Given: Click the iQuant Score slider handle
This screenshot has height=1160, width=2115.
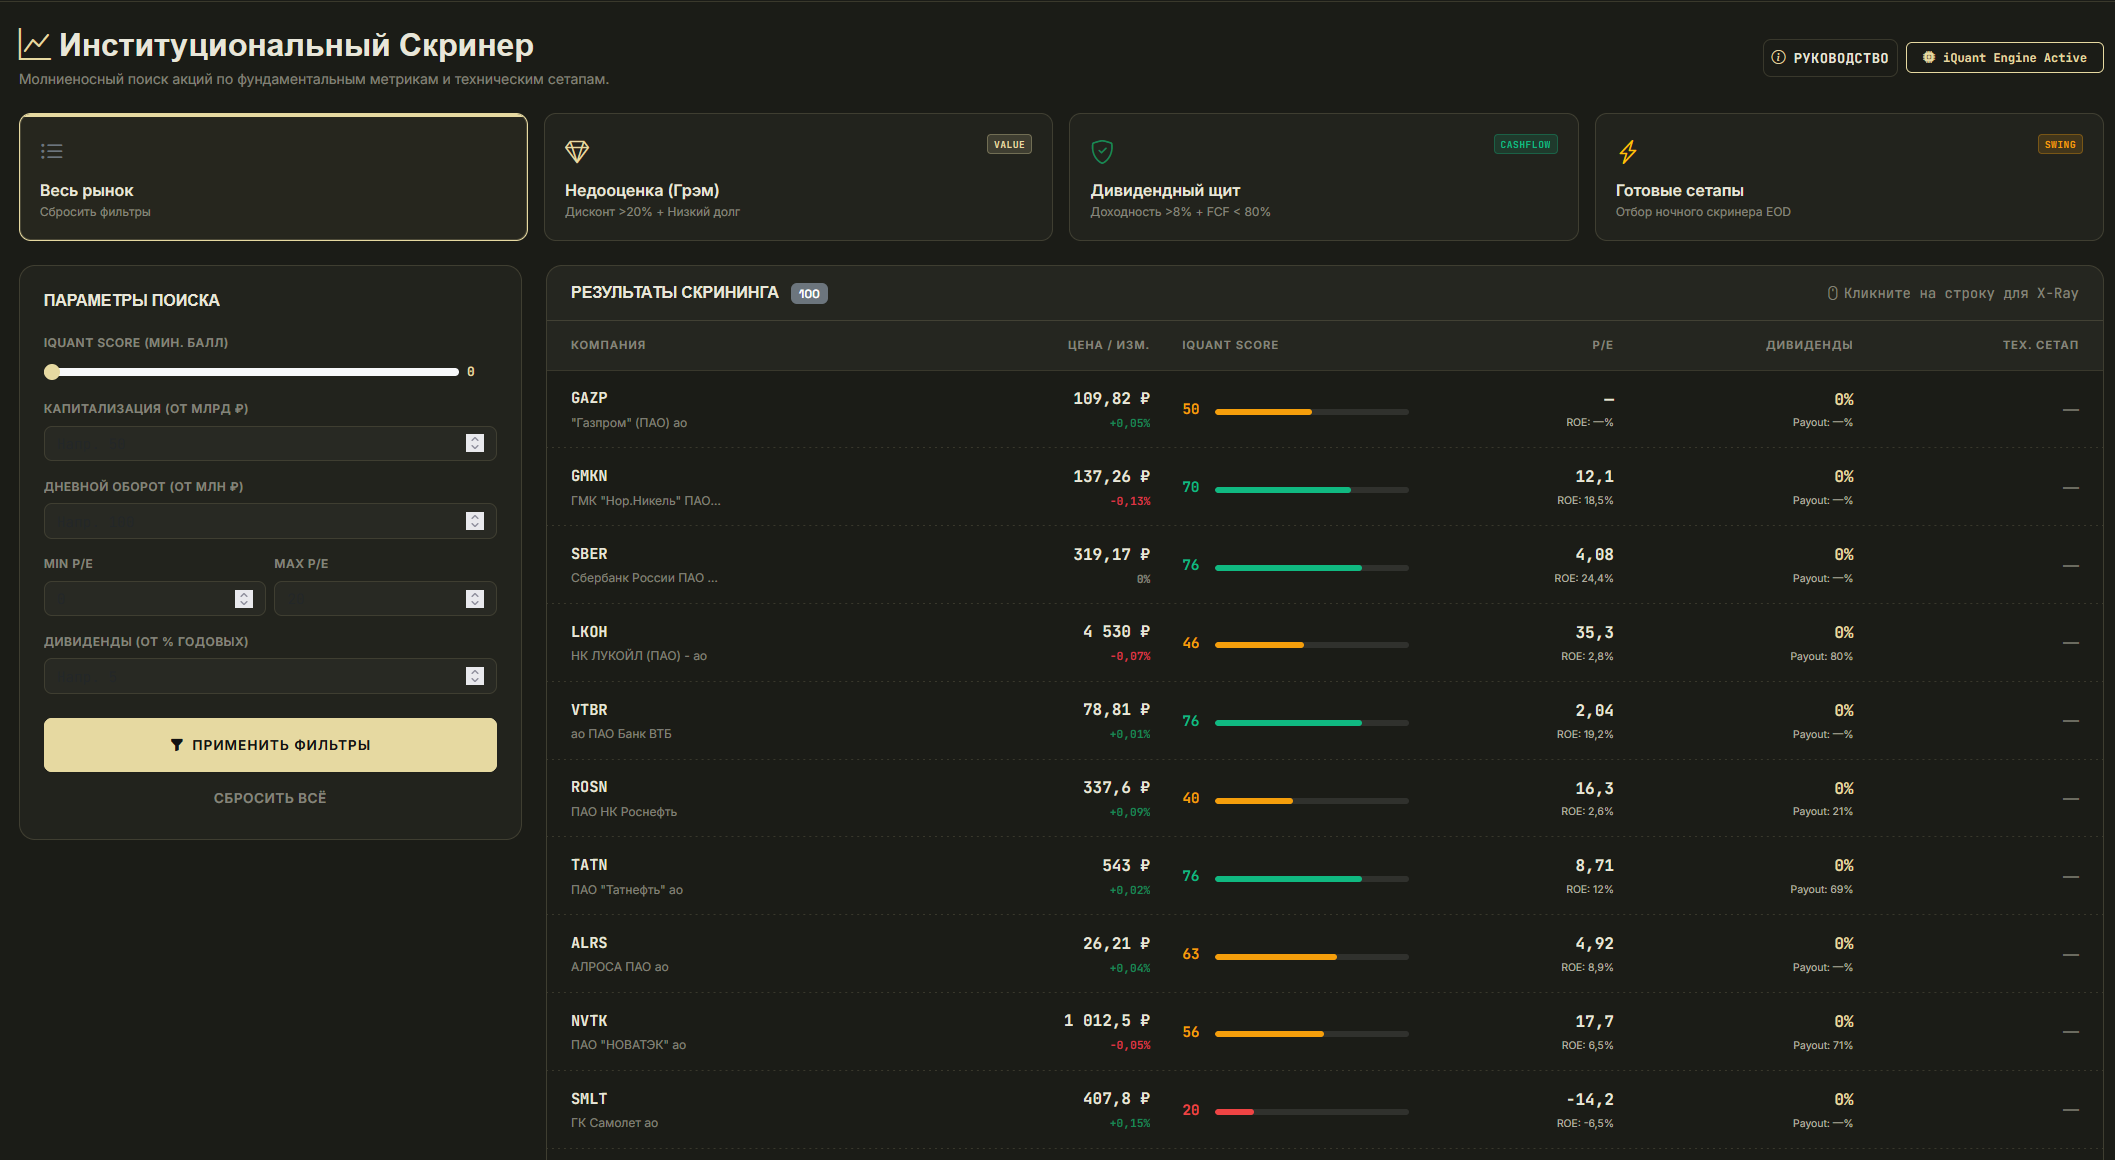Looking at the screenshot, I should coord(52,372).
